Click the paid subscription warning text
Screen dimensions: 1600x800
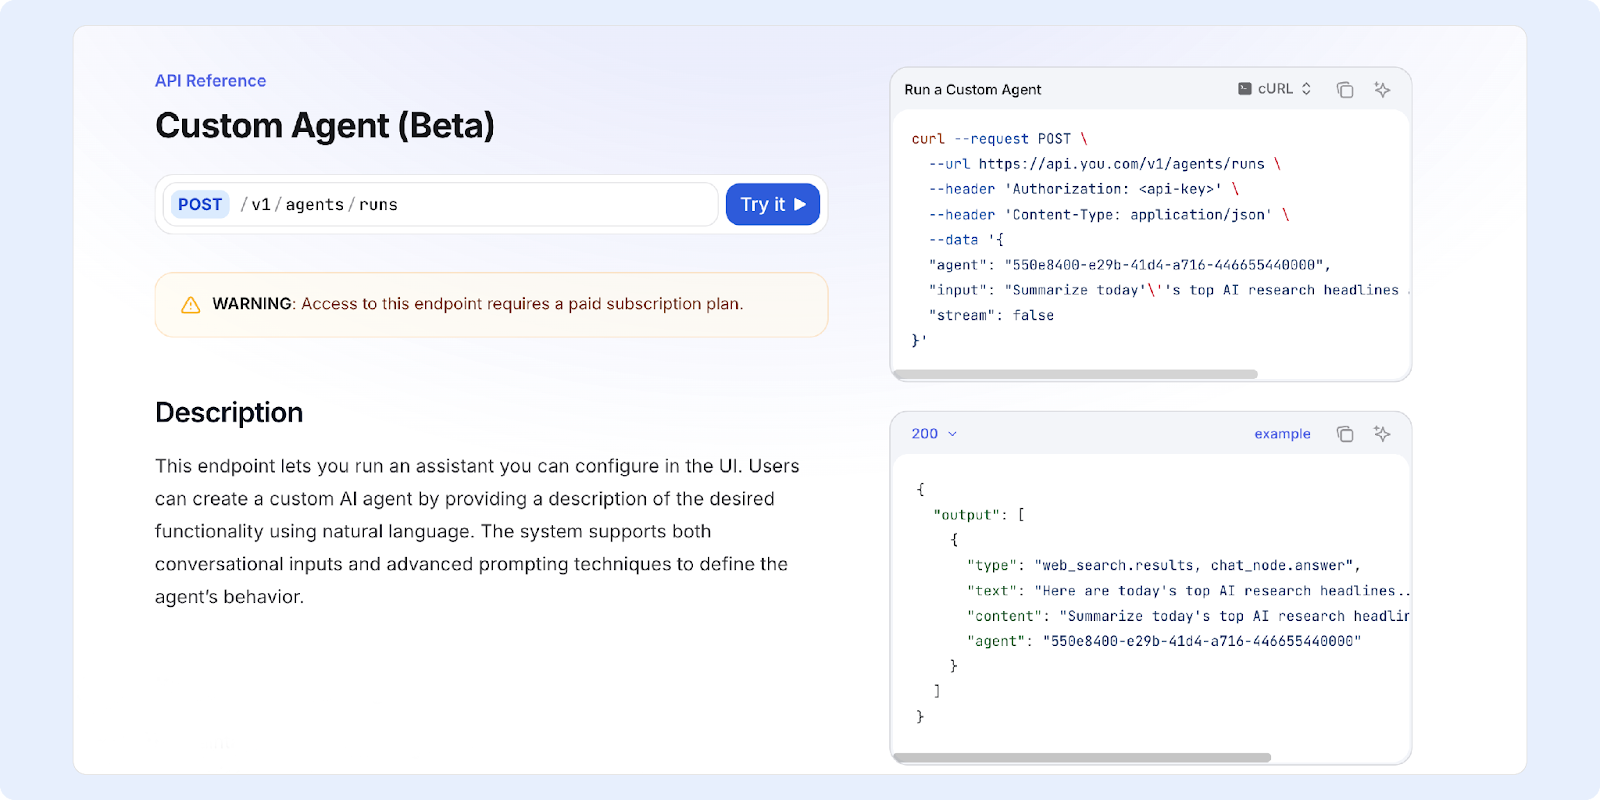click(477, 304)
